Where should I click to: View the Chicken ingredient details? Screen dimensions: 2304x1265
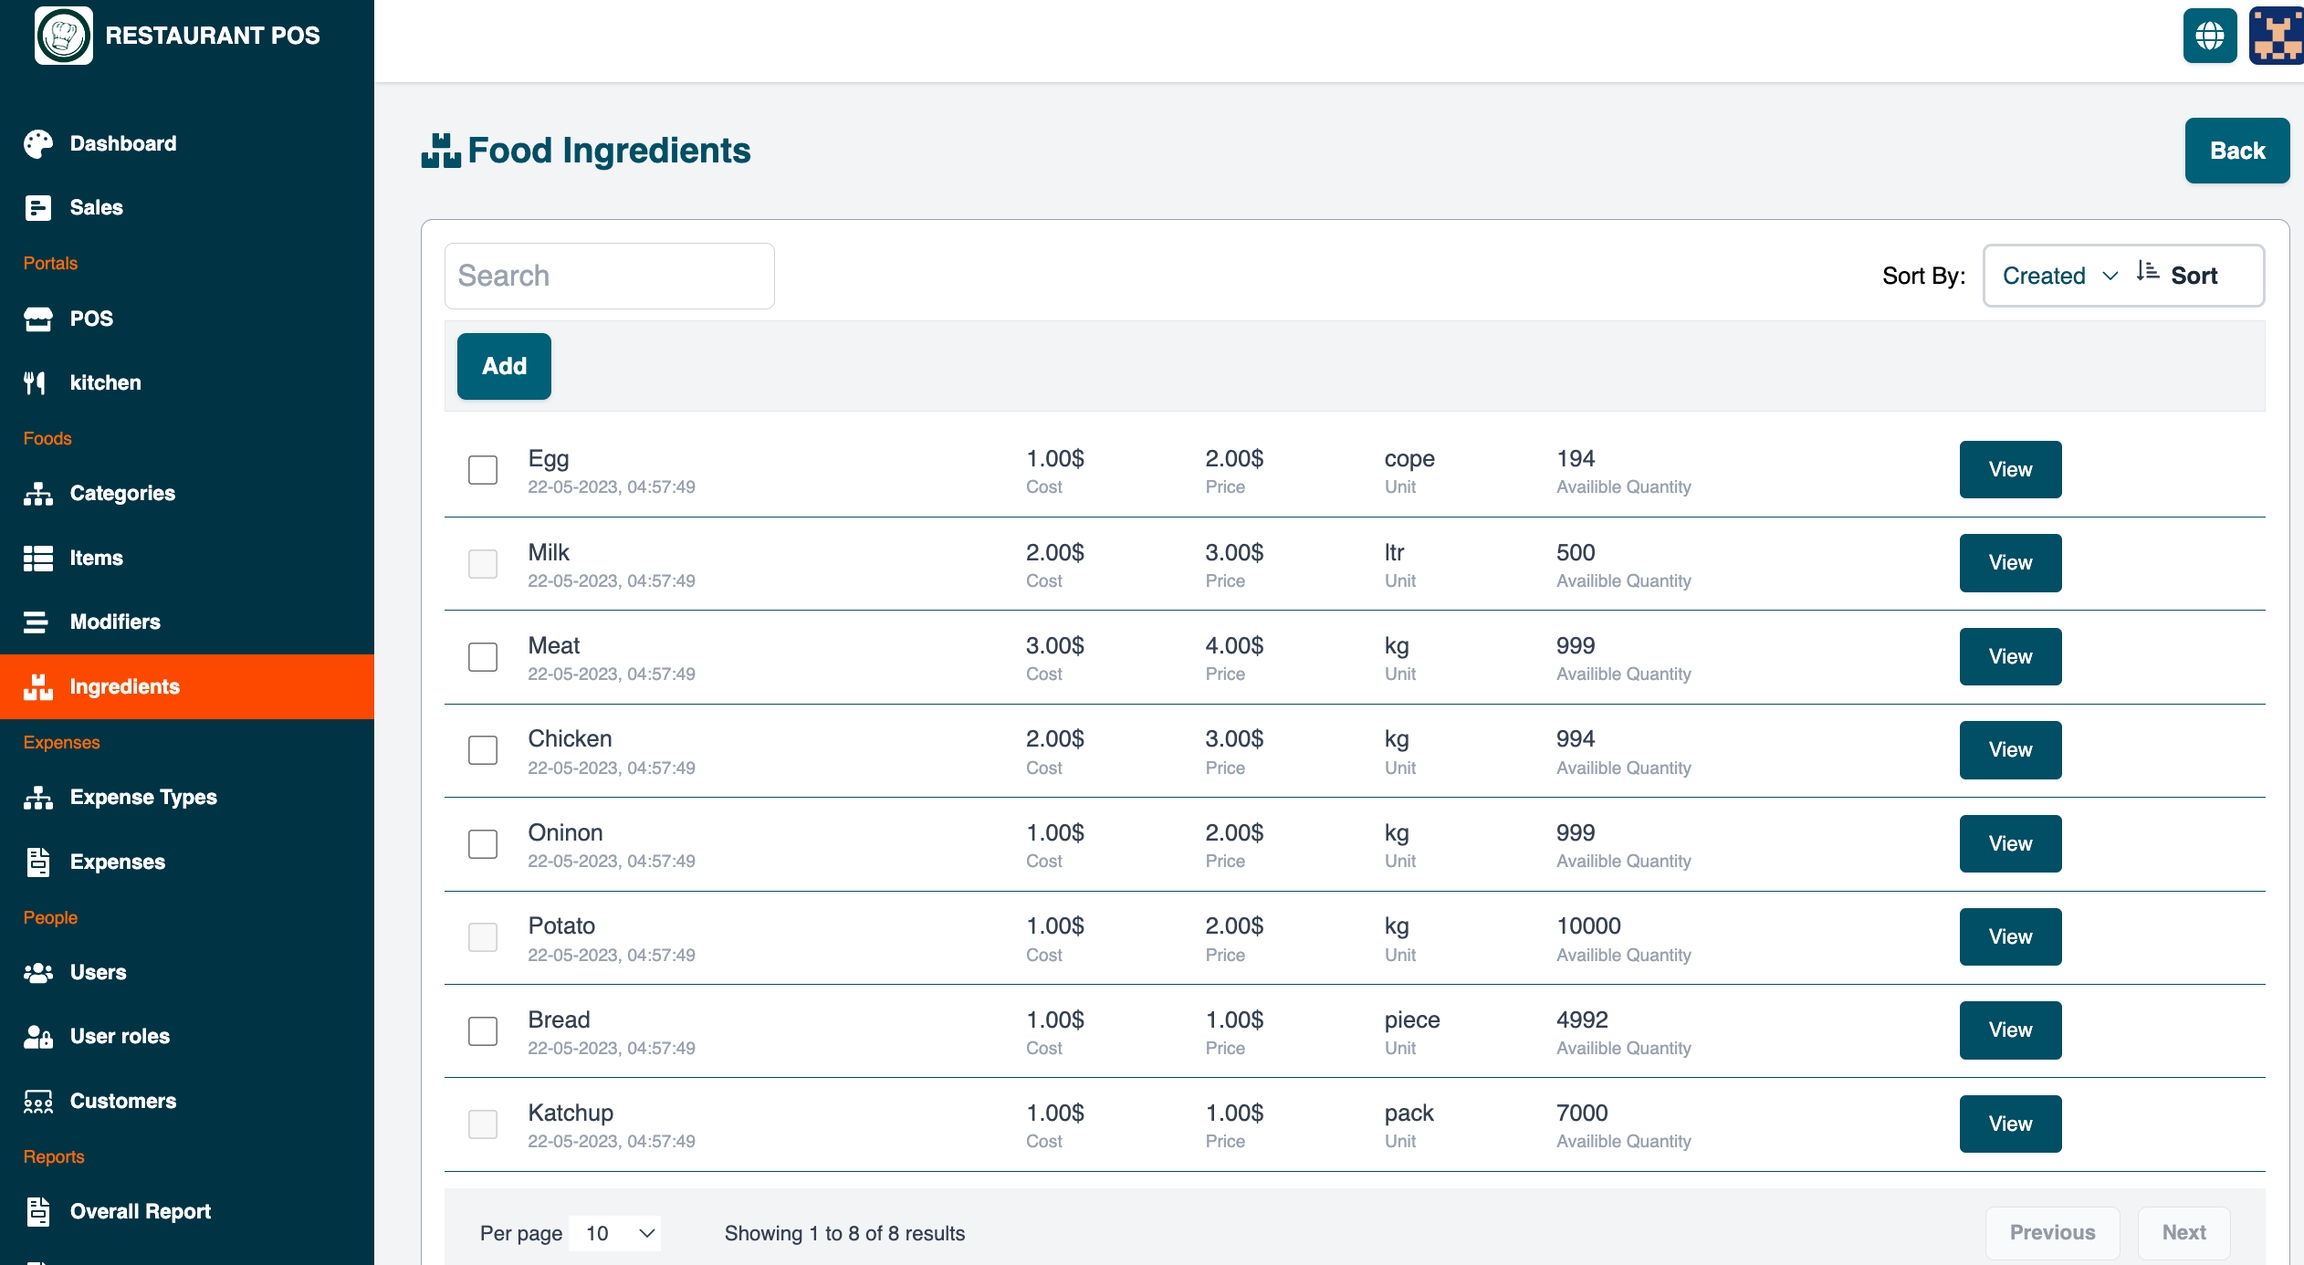[2009, 750]
